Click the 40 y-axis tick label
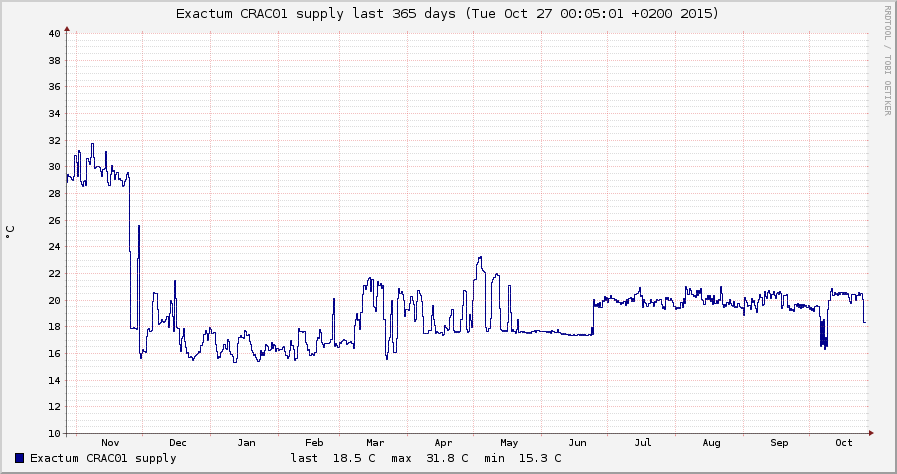The height and width of the screenshot is (474, 897). (x=54, y=33)
